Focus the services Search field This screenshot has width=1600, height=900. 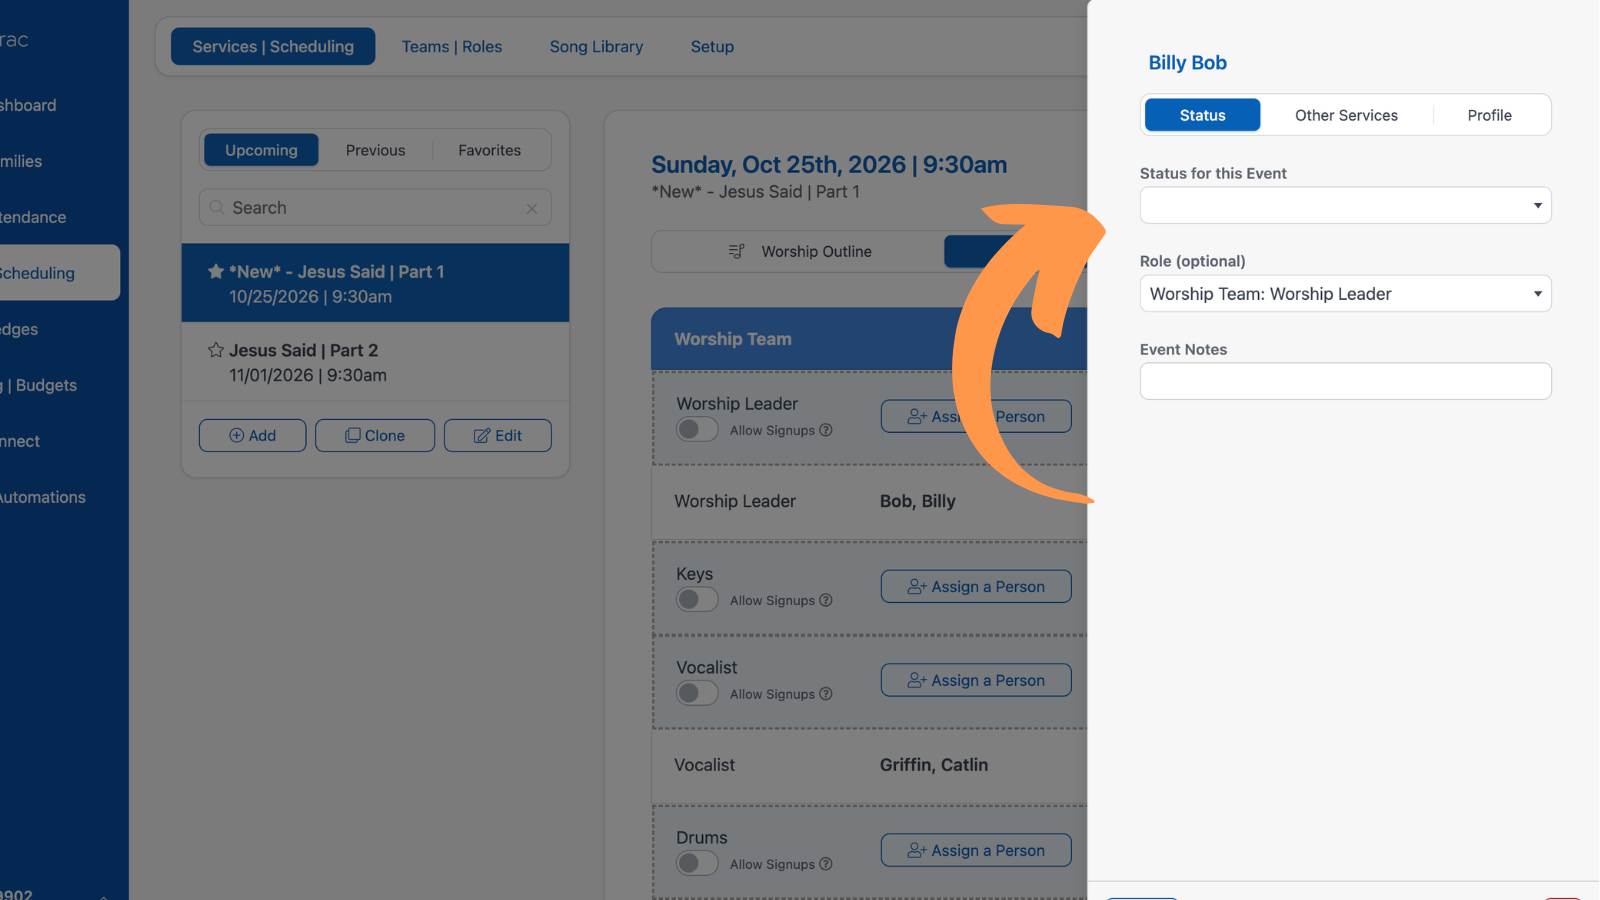click(375, 208)
